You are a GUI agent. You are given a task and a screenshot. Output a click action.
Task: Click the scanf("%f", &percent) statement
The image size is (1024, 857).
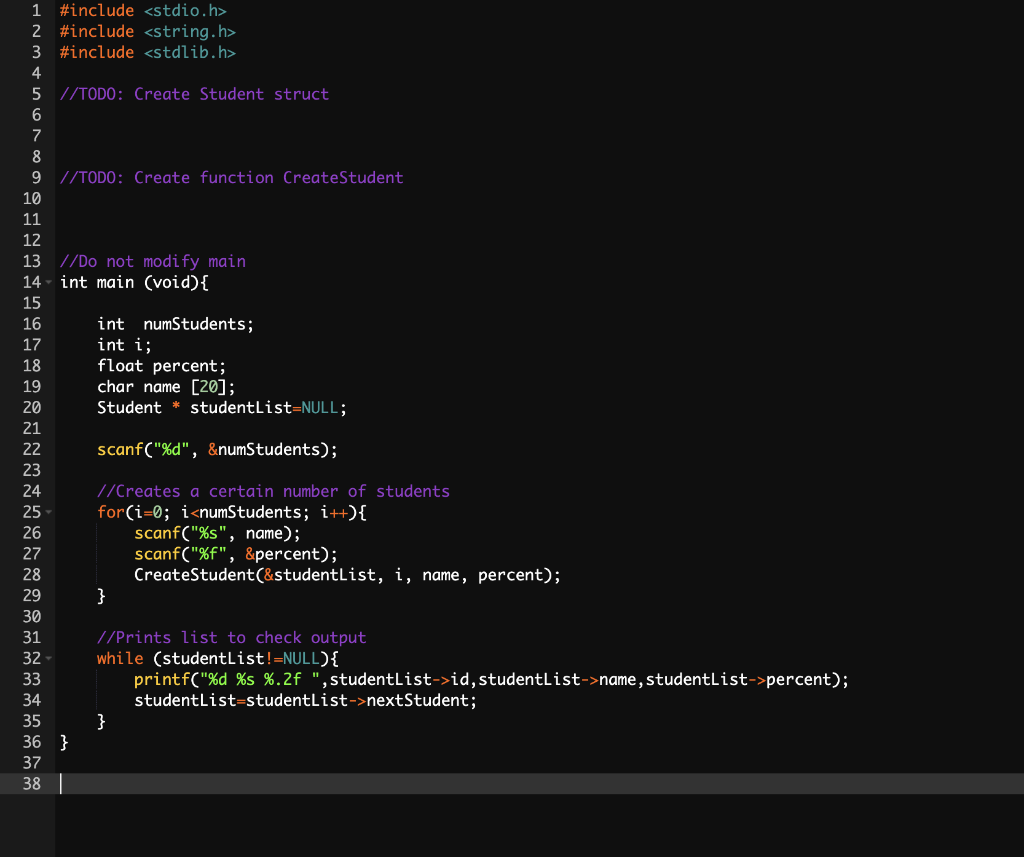point(236,554)
